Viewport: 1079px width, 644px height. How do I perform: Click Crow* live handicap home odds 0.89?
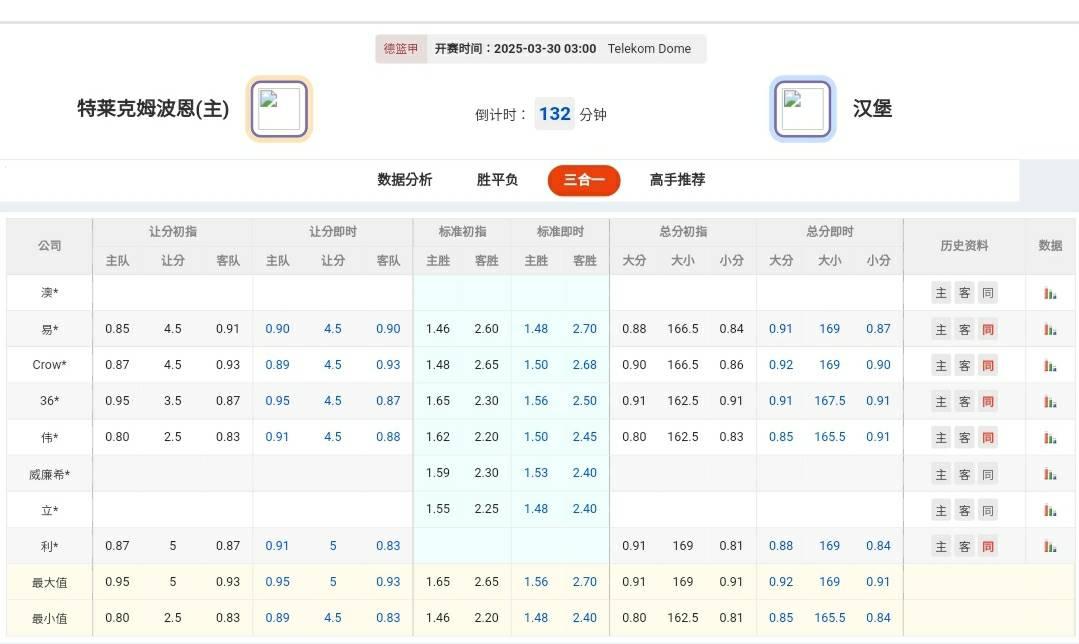point(277,365)
